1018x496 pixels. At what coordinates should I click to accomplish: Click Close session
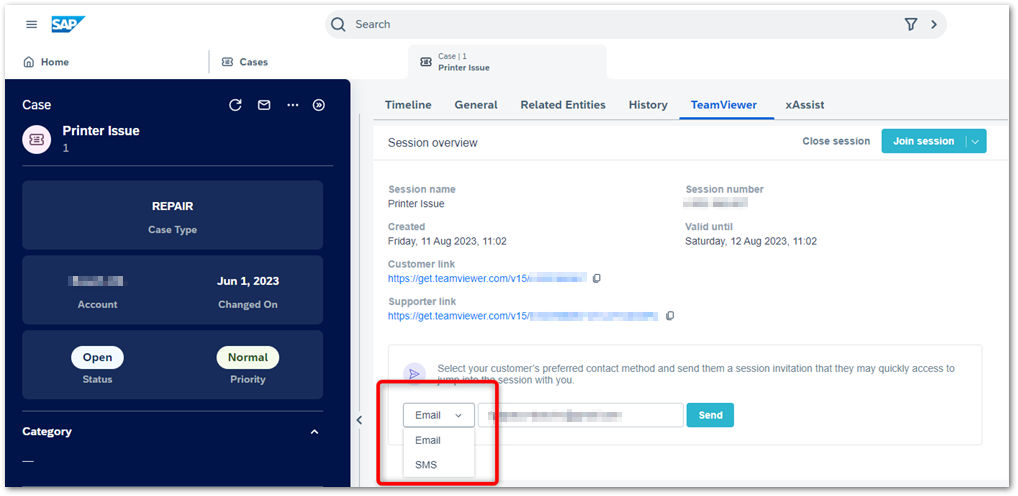coord(836,142)
